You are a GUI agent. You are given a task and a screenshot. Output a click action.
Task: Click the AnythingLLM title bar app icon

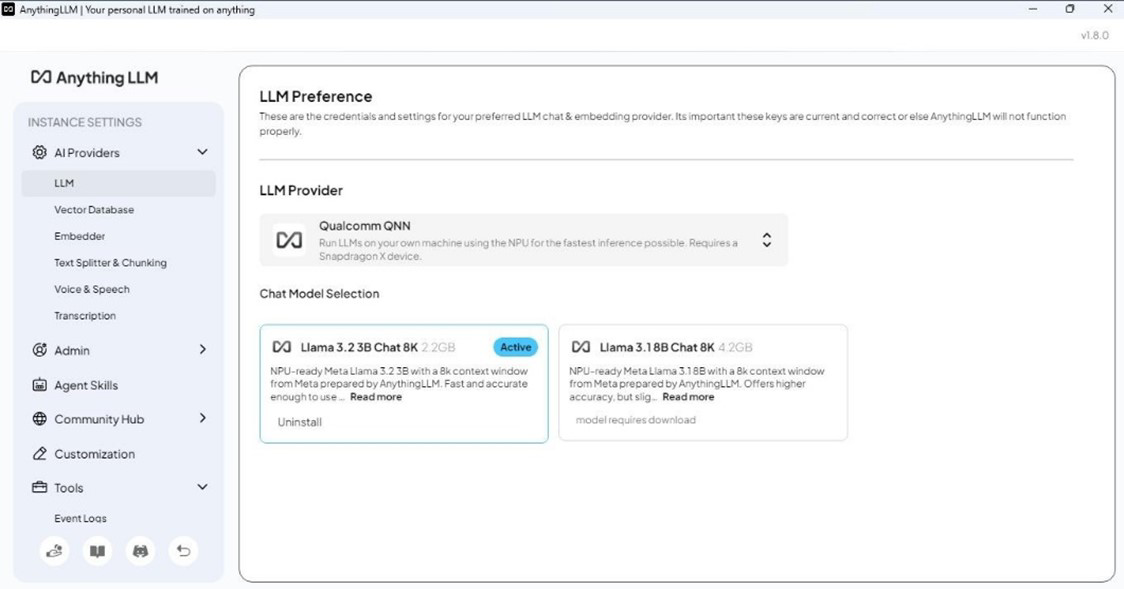[8, 9]
